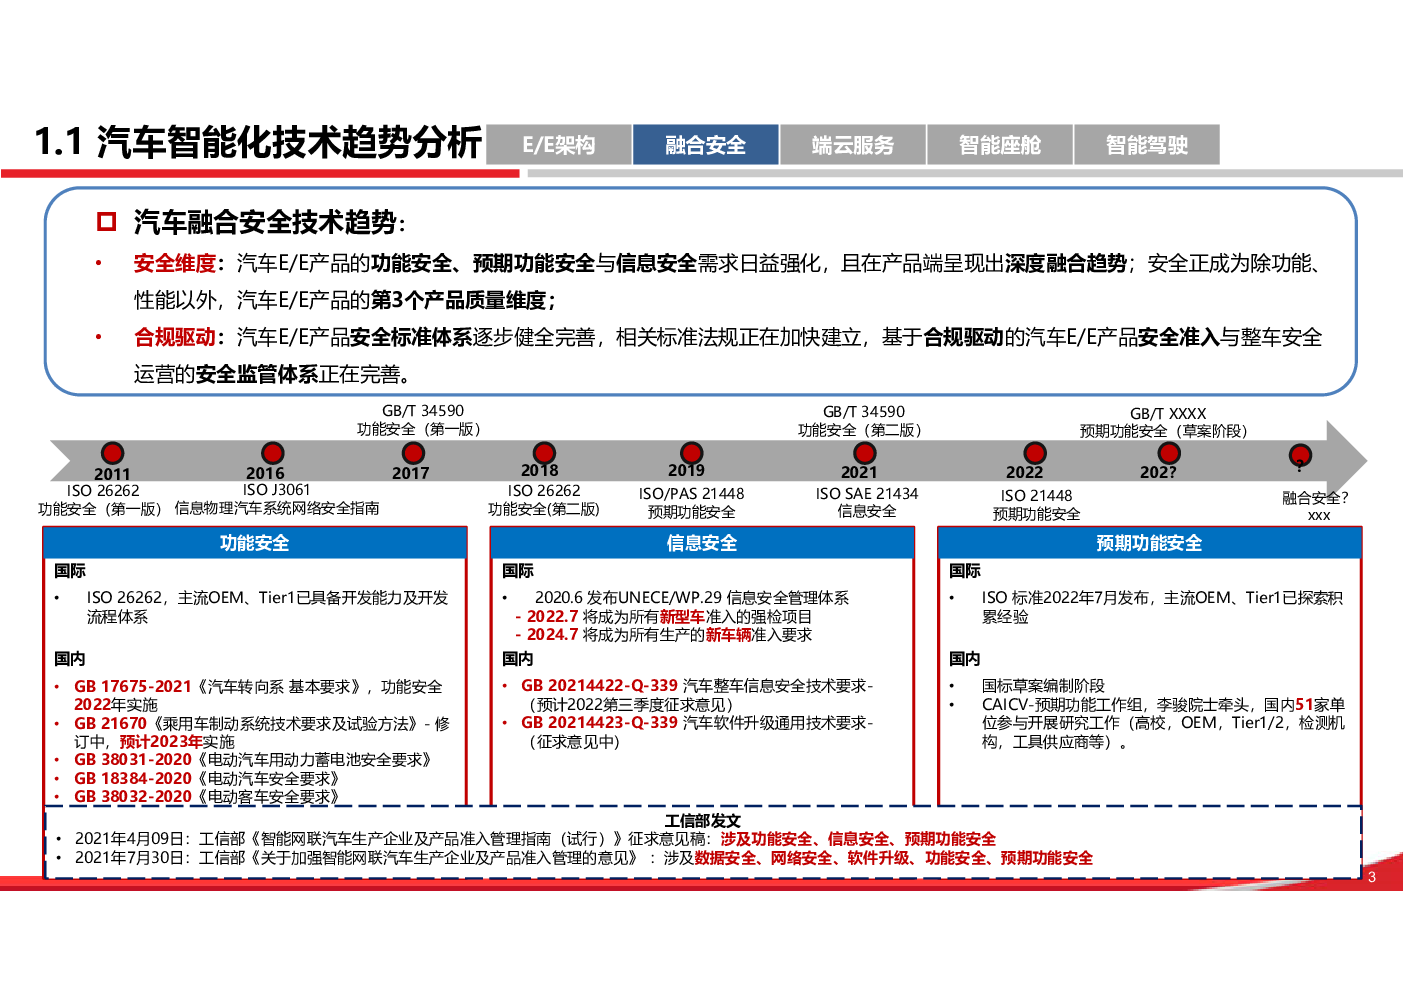Select the 2019 timeline marker dot
Viewport: 1403px width, 992px height.
click(691, 453)
